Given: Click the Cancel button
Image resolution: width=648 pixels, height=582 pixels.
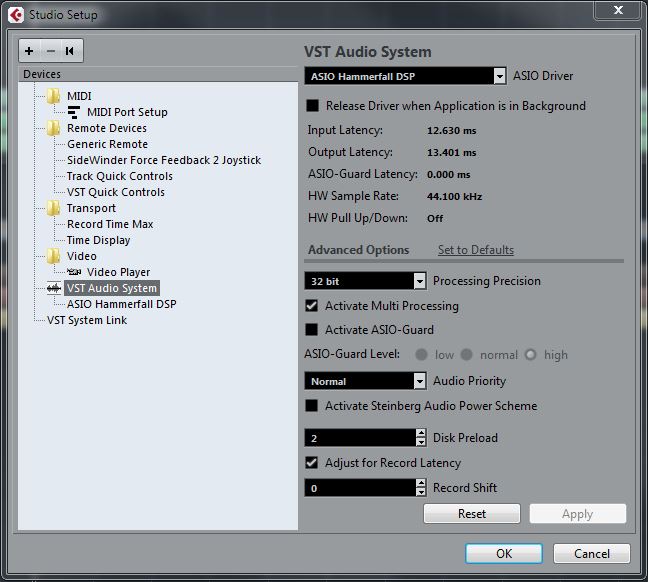Looking at the screenshot, I should 592,553.
